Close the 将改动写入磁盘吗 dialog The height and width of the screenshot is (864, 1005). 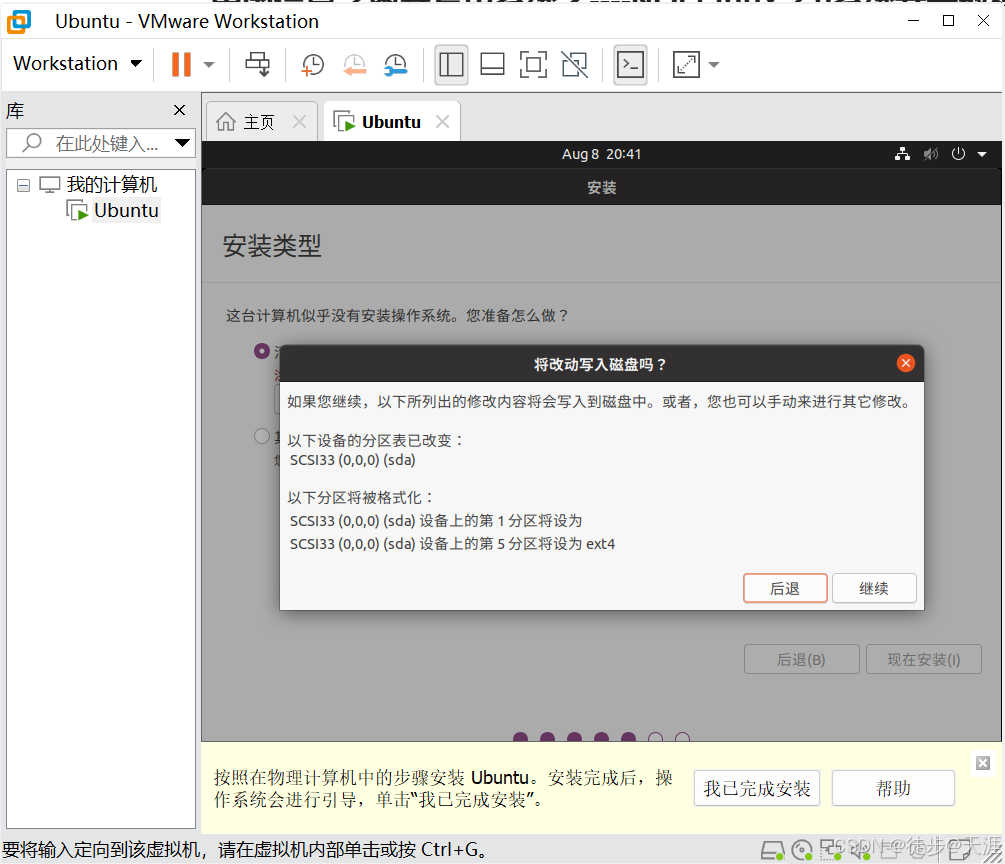[x=906, y=363]
